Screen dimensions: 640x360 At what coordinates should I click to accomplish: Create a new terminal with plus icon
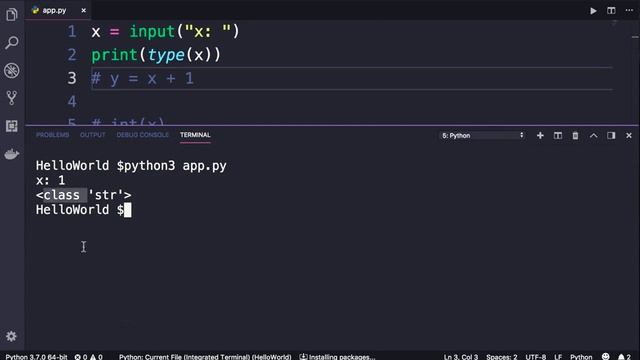point(540,136)
